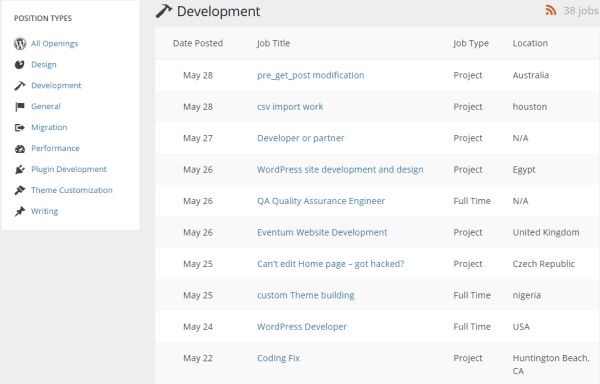Click the hammer icon in Development heading

(164, 11)
